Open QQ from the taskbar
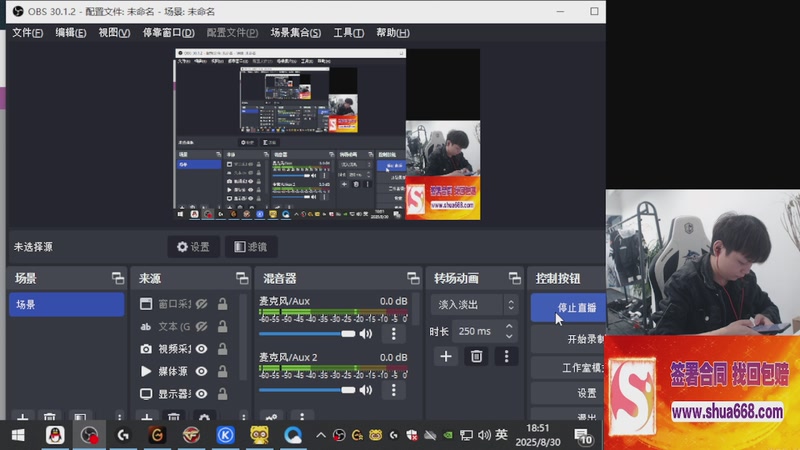800x450 pixels. click(55, 435)
